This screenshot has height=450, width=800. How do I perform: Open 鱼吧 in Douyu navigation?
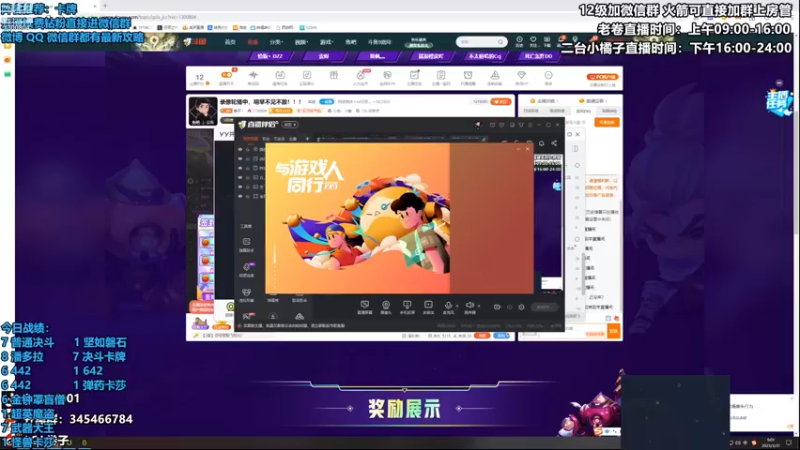(x=351, y=42)
